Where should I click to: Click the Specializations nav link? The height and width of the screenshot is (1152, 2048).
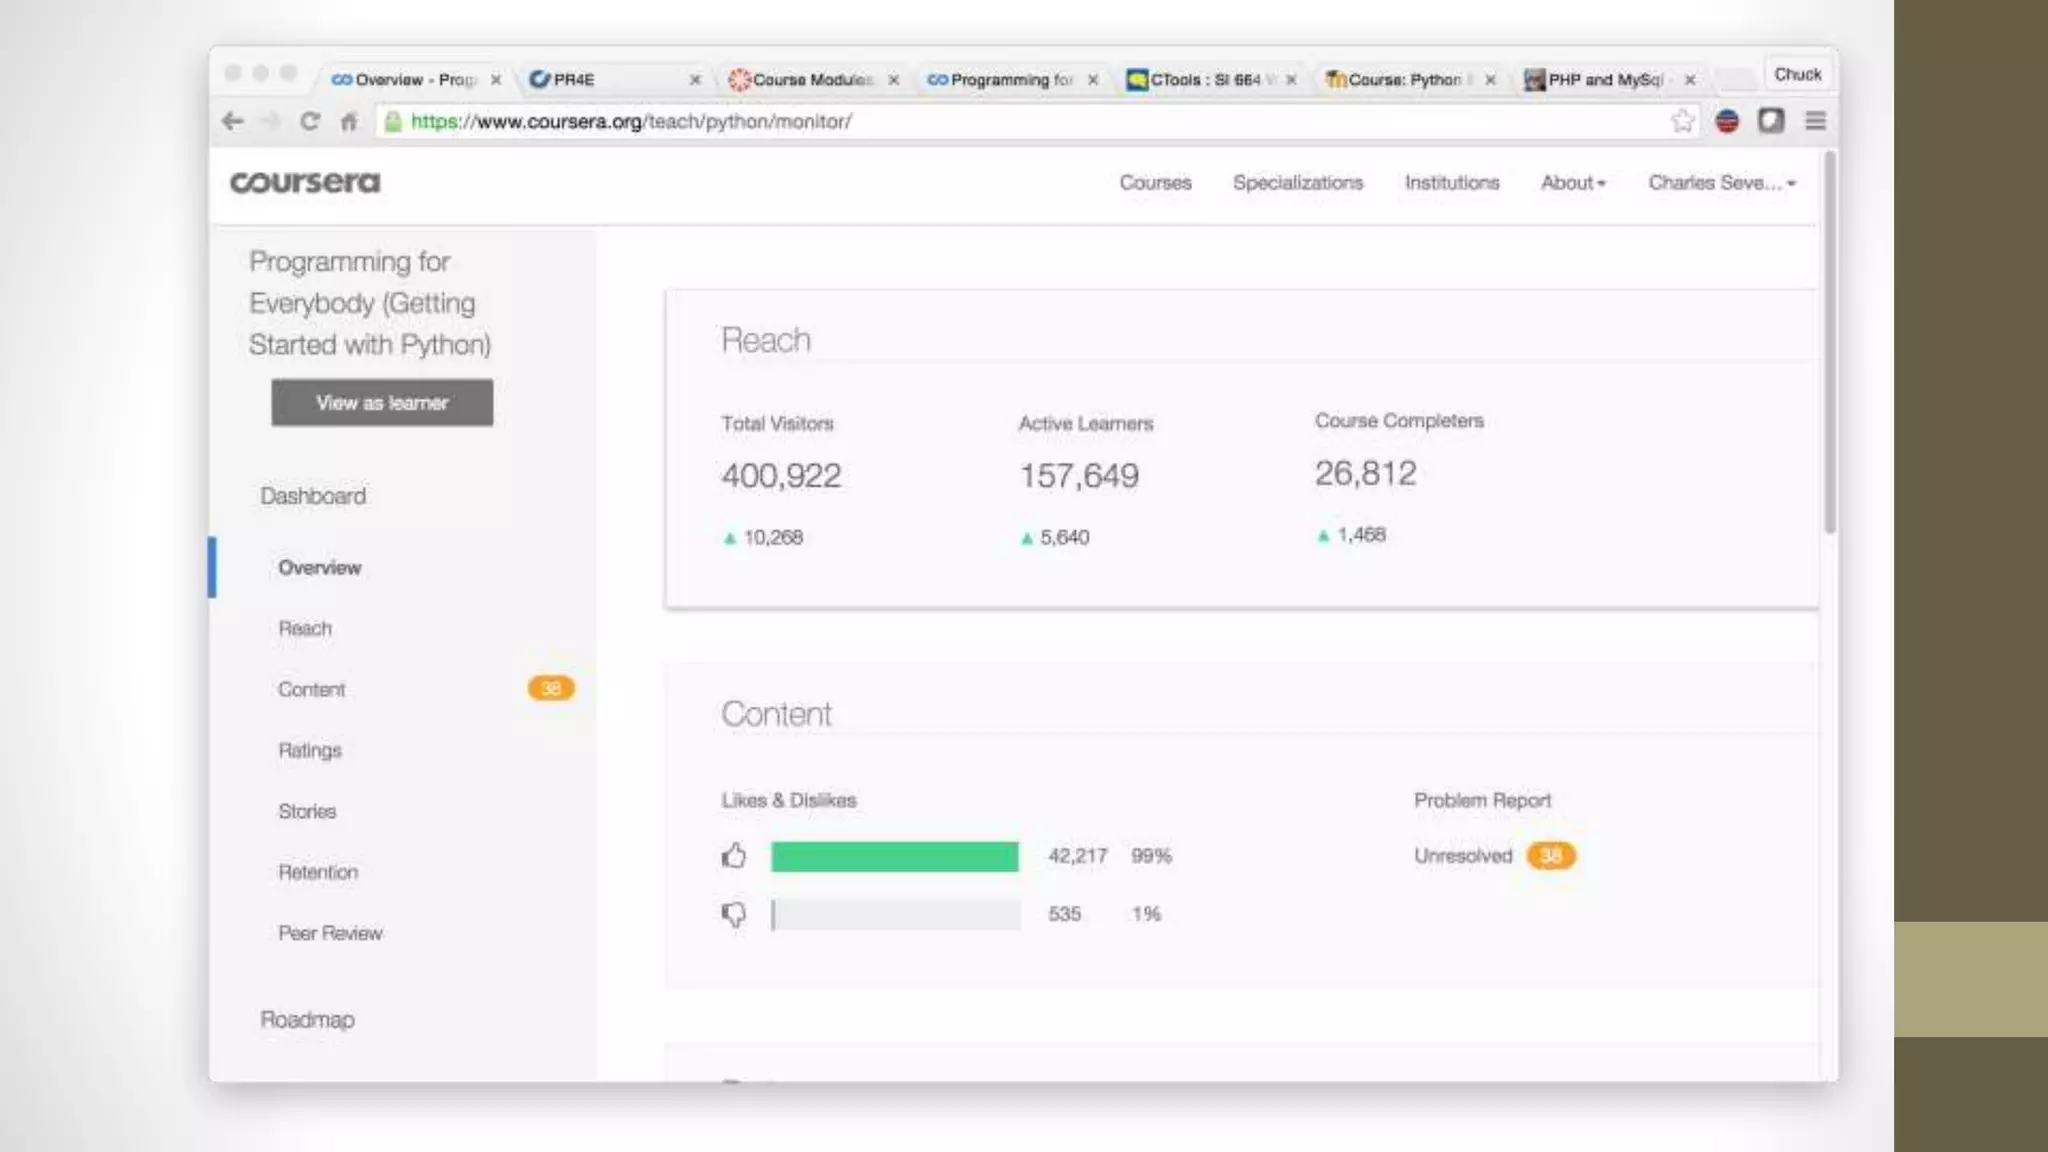coord(1297,182)
